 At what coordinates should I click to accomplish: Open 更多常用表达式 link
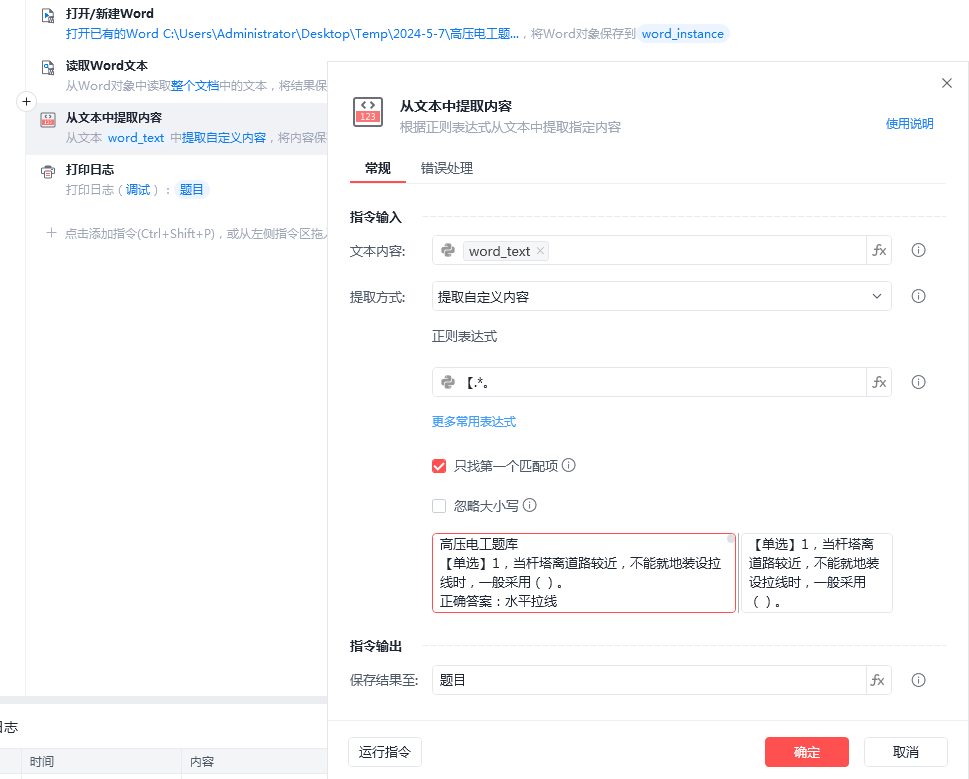click(474, 422)
